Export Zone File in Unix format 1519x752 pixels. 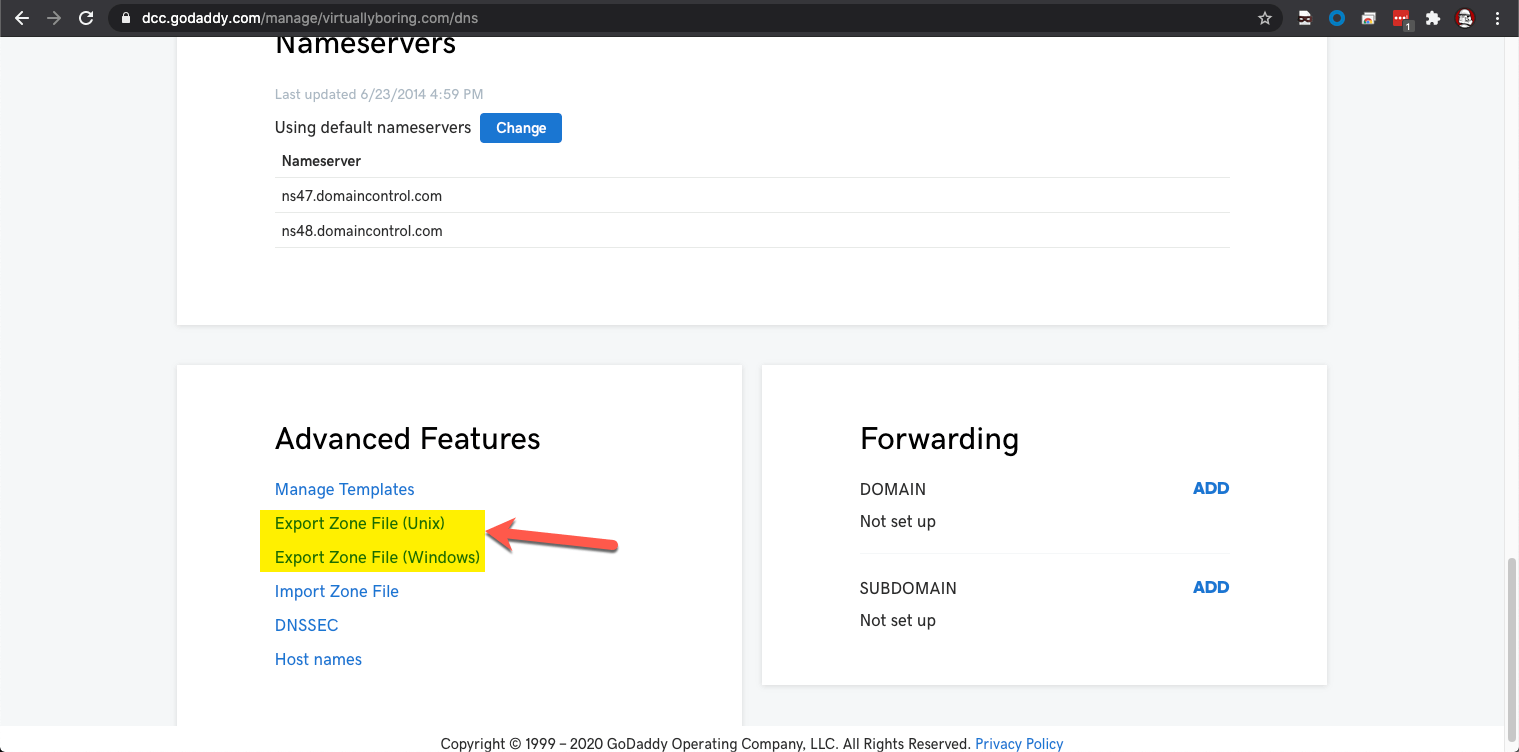point(359,523)
